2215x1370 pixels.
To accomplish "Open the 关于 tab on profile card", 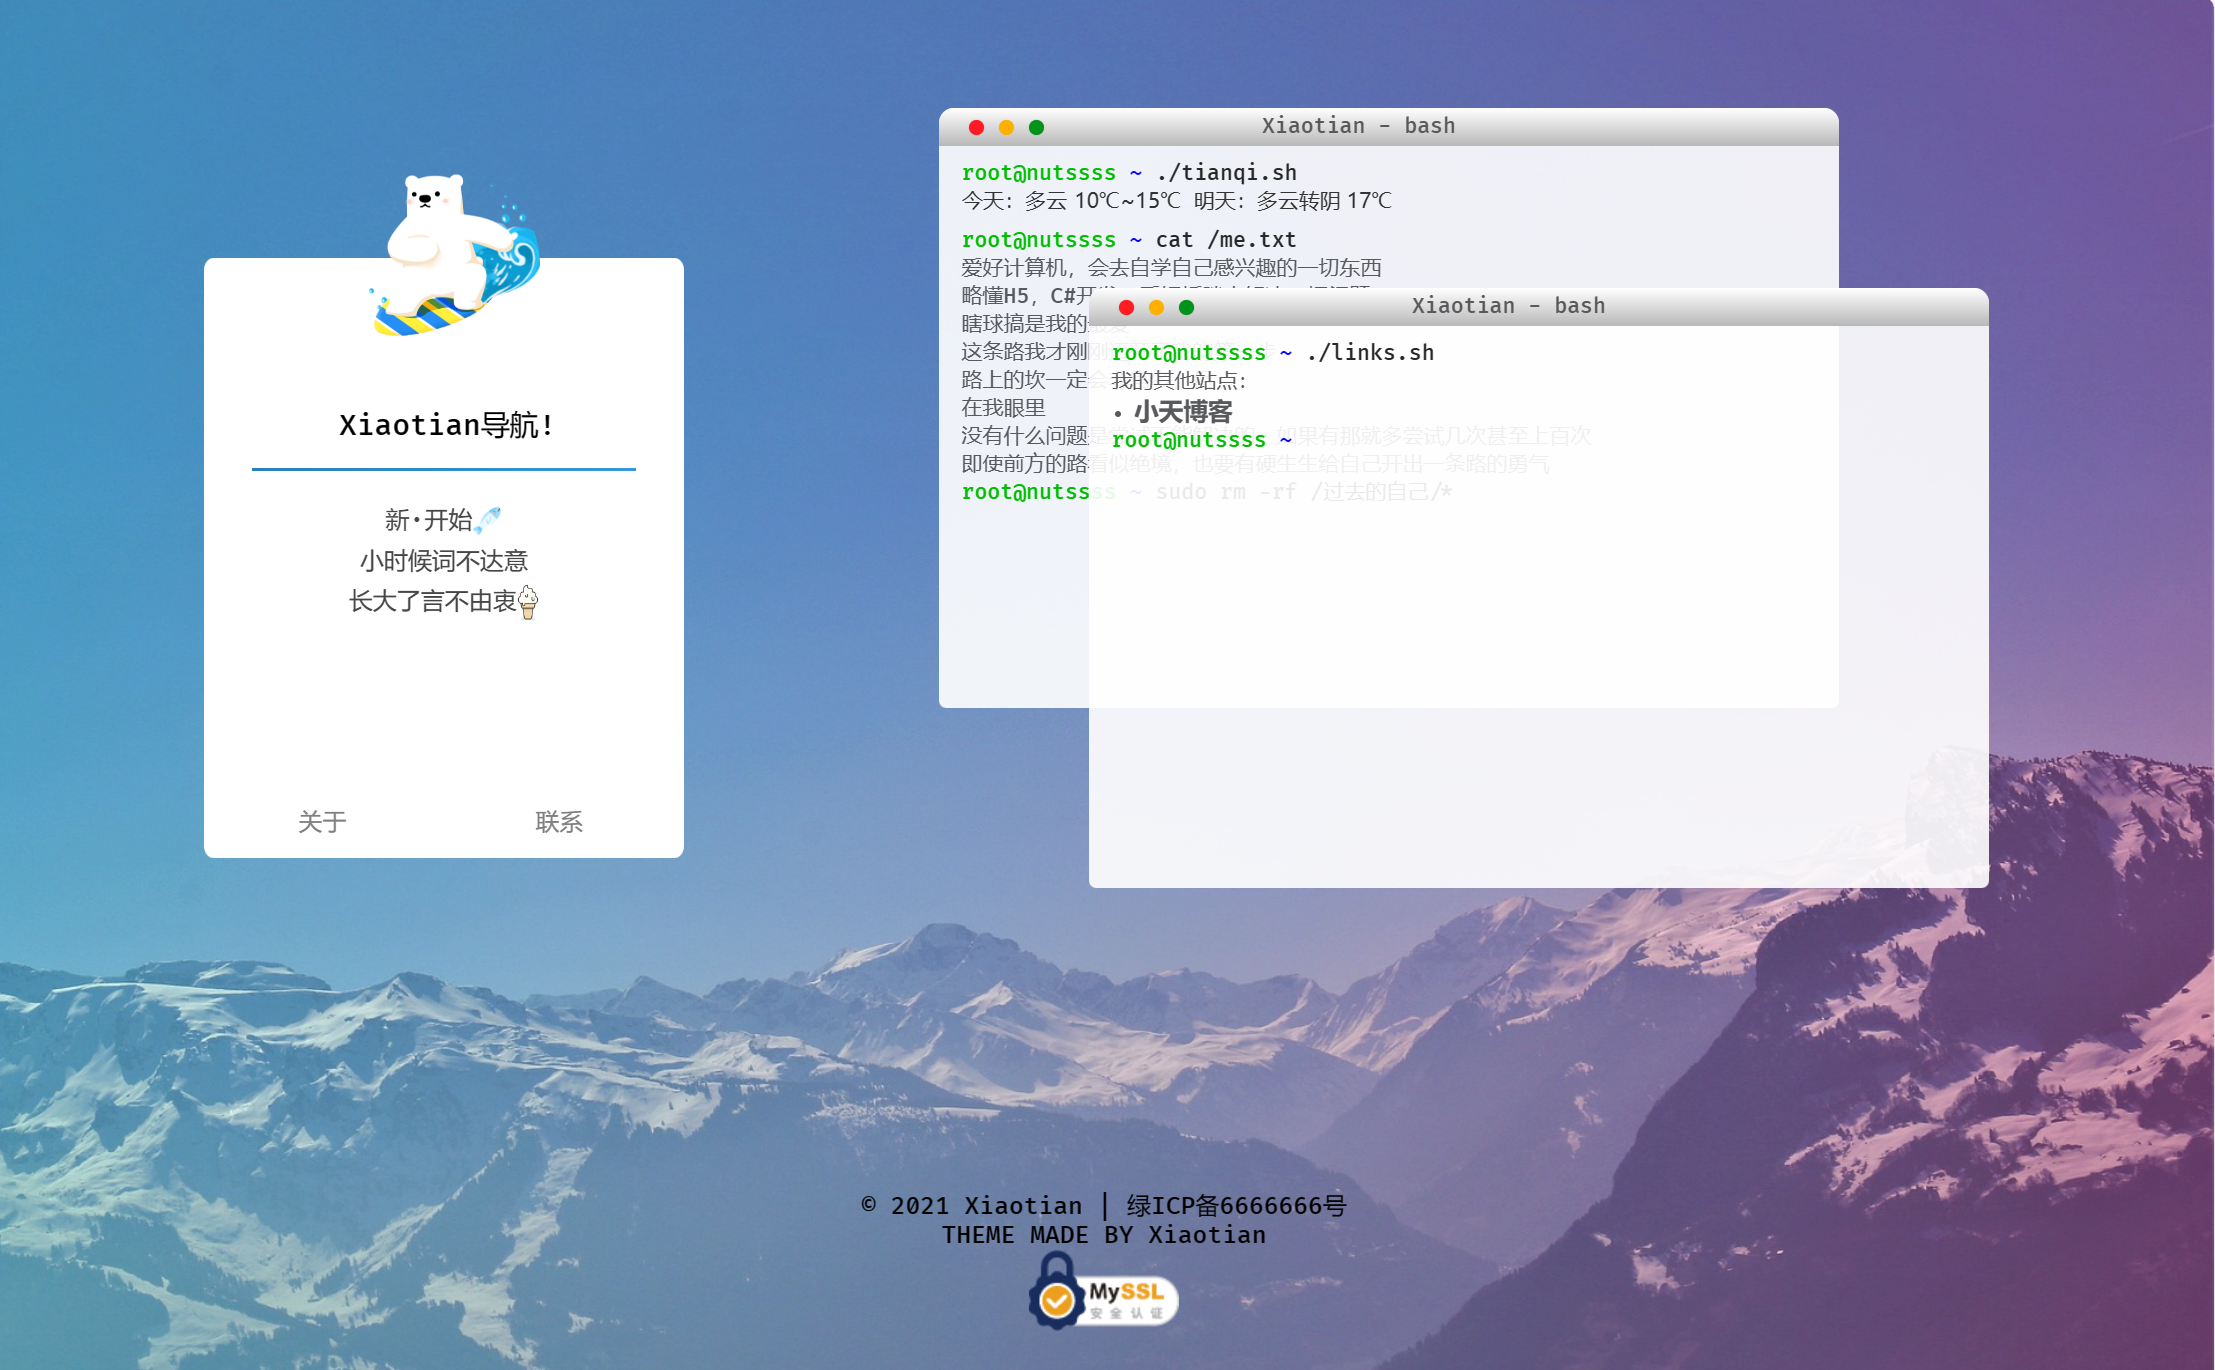I will point(322,822).
